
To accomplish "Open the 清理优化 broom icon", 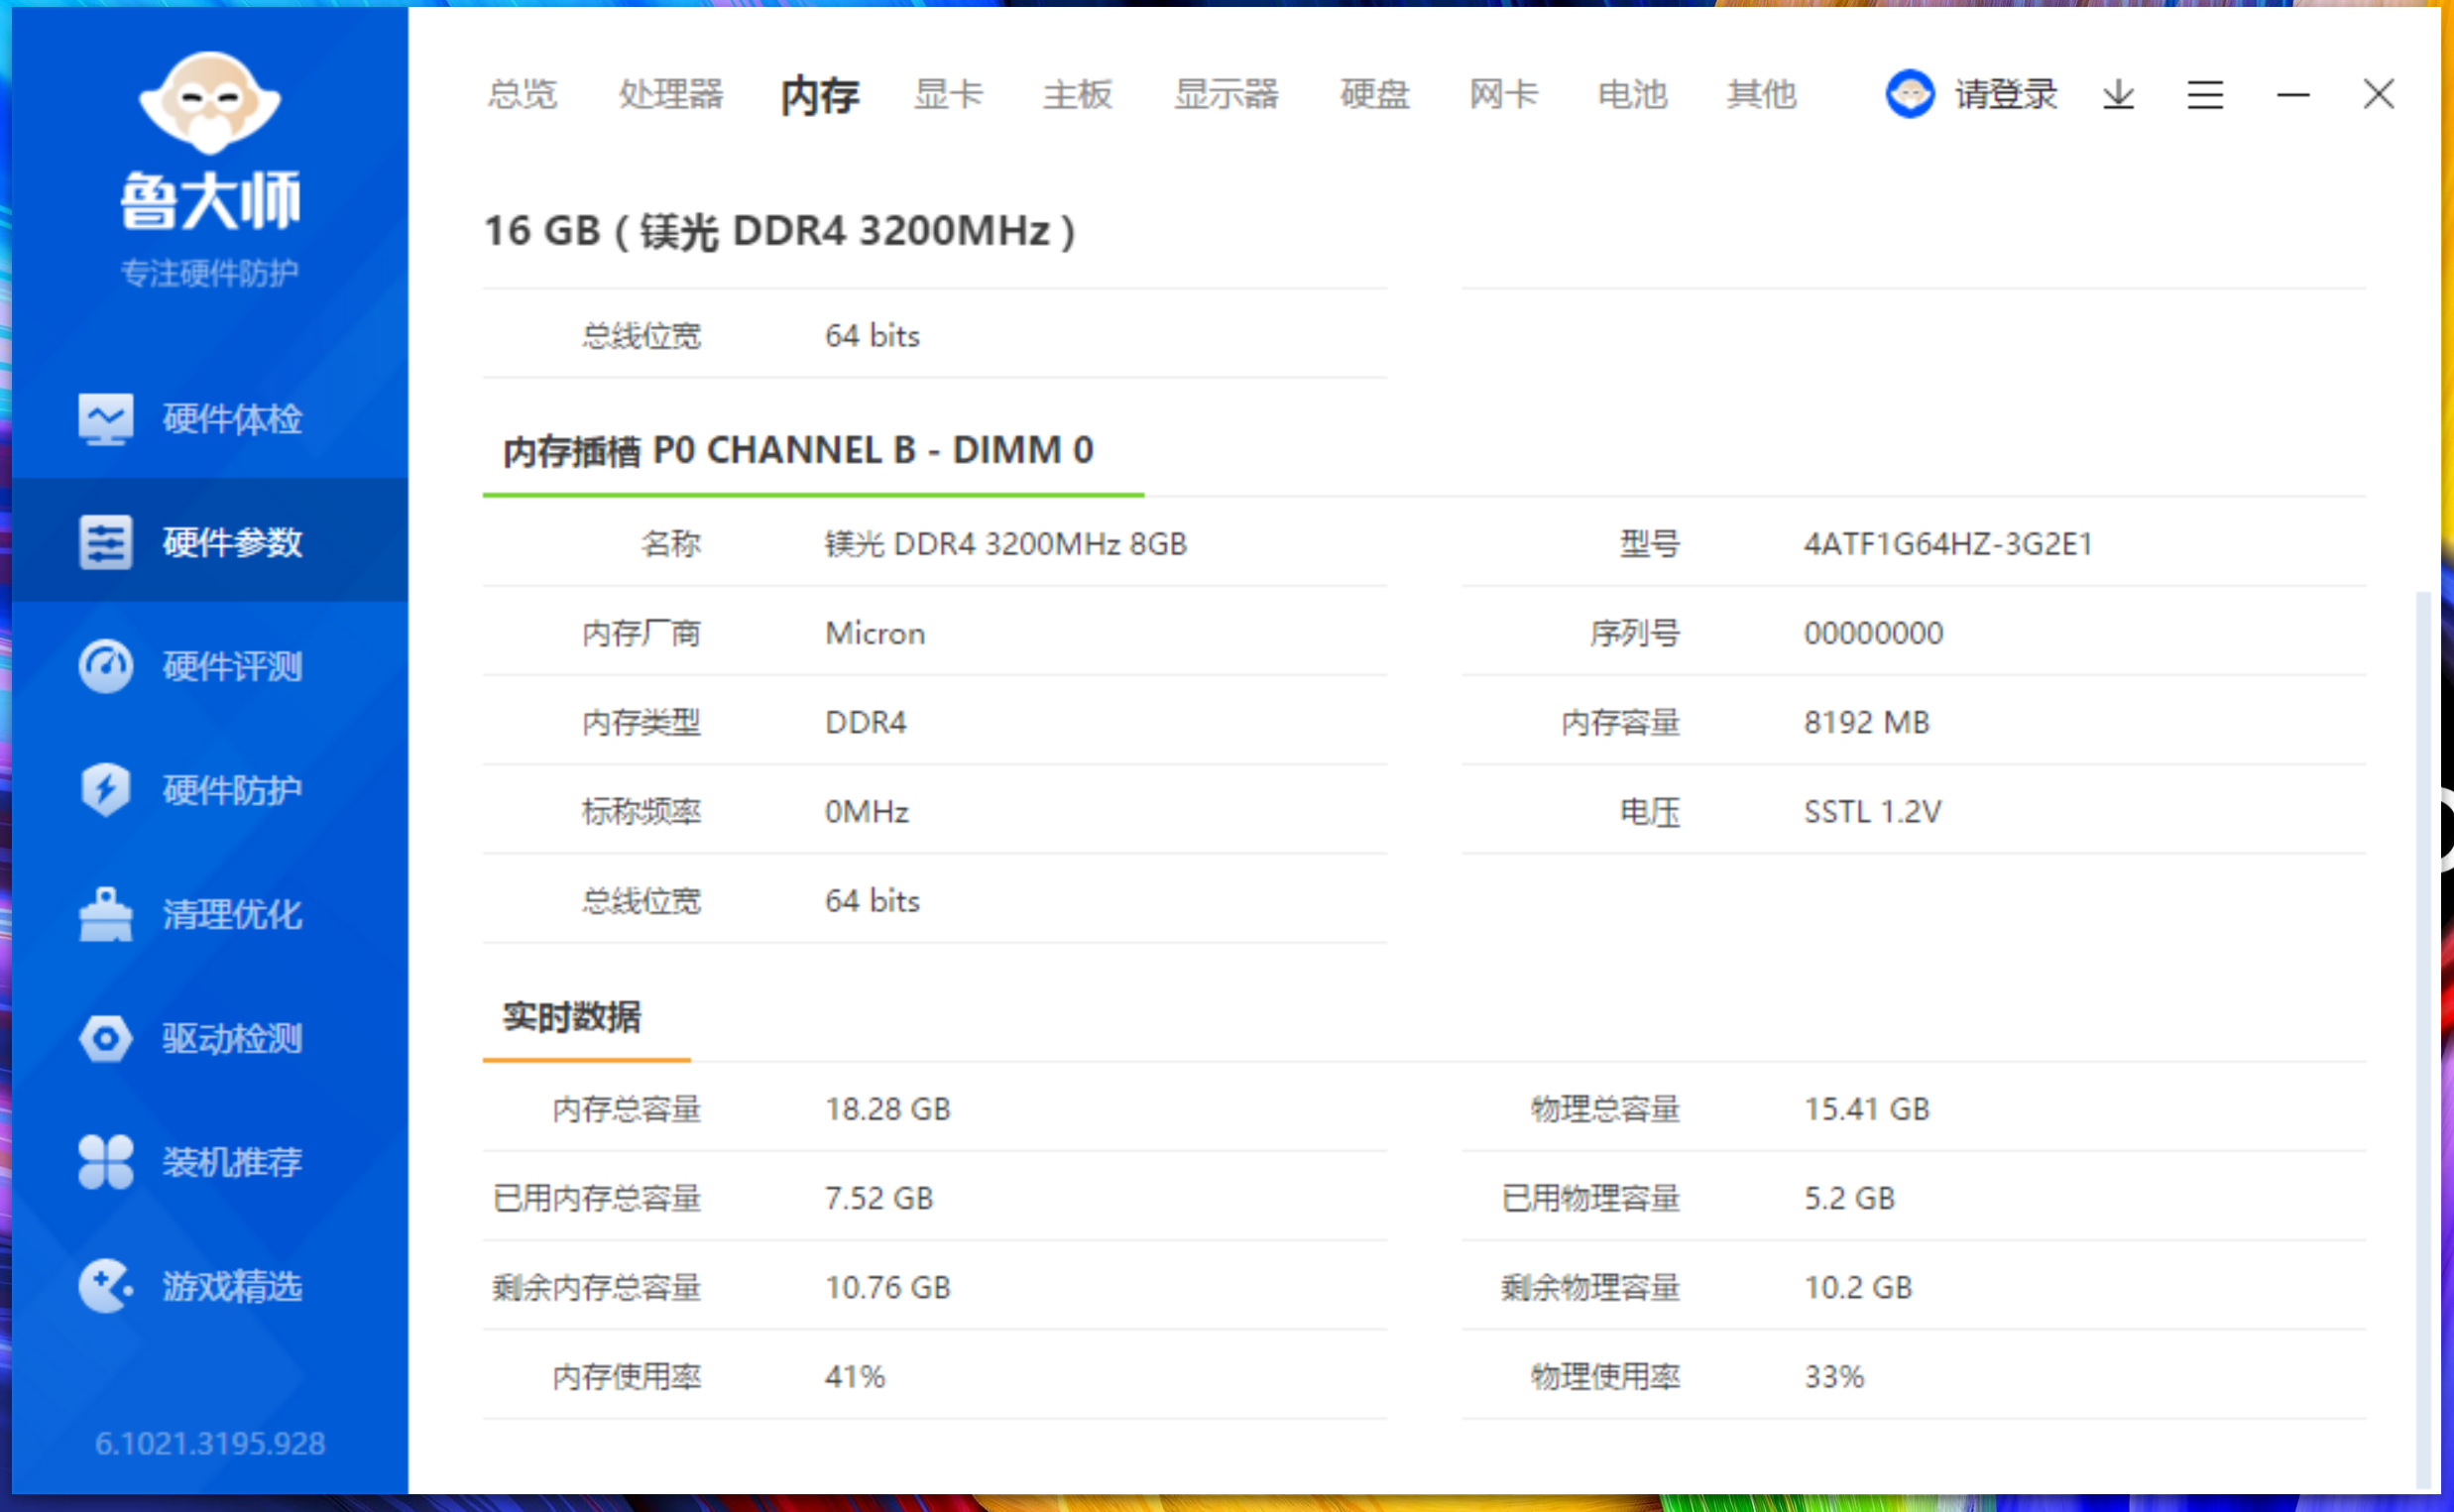I will (x=105, y=914).
